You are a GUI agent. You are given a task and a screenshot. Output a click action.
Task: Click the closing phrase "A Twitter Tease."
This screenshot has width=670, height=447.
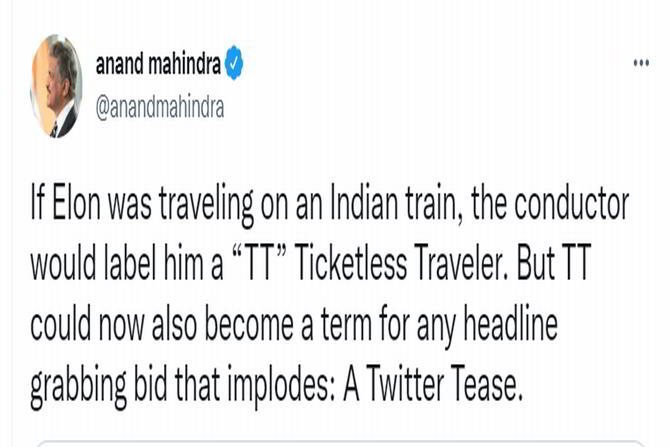pos(433,383)
